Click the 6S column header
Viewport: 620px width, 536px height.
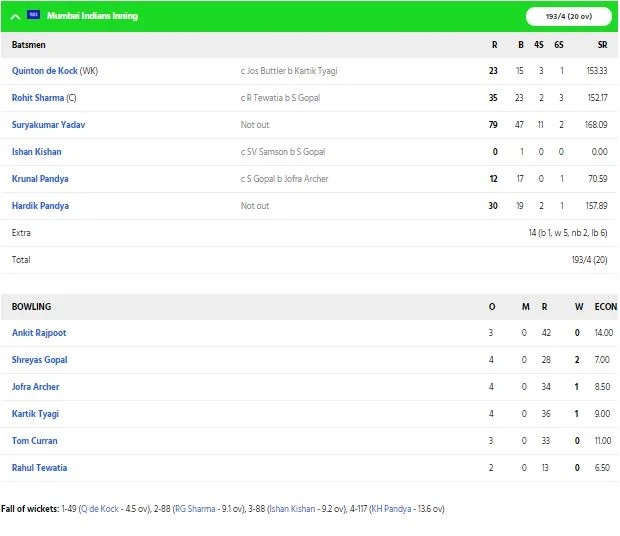pos(559,45)
